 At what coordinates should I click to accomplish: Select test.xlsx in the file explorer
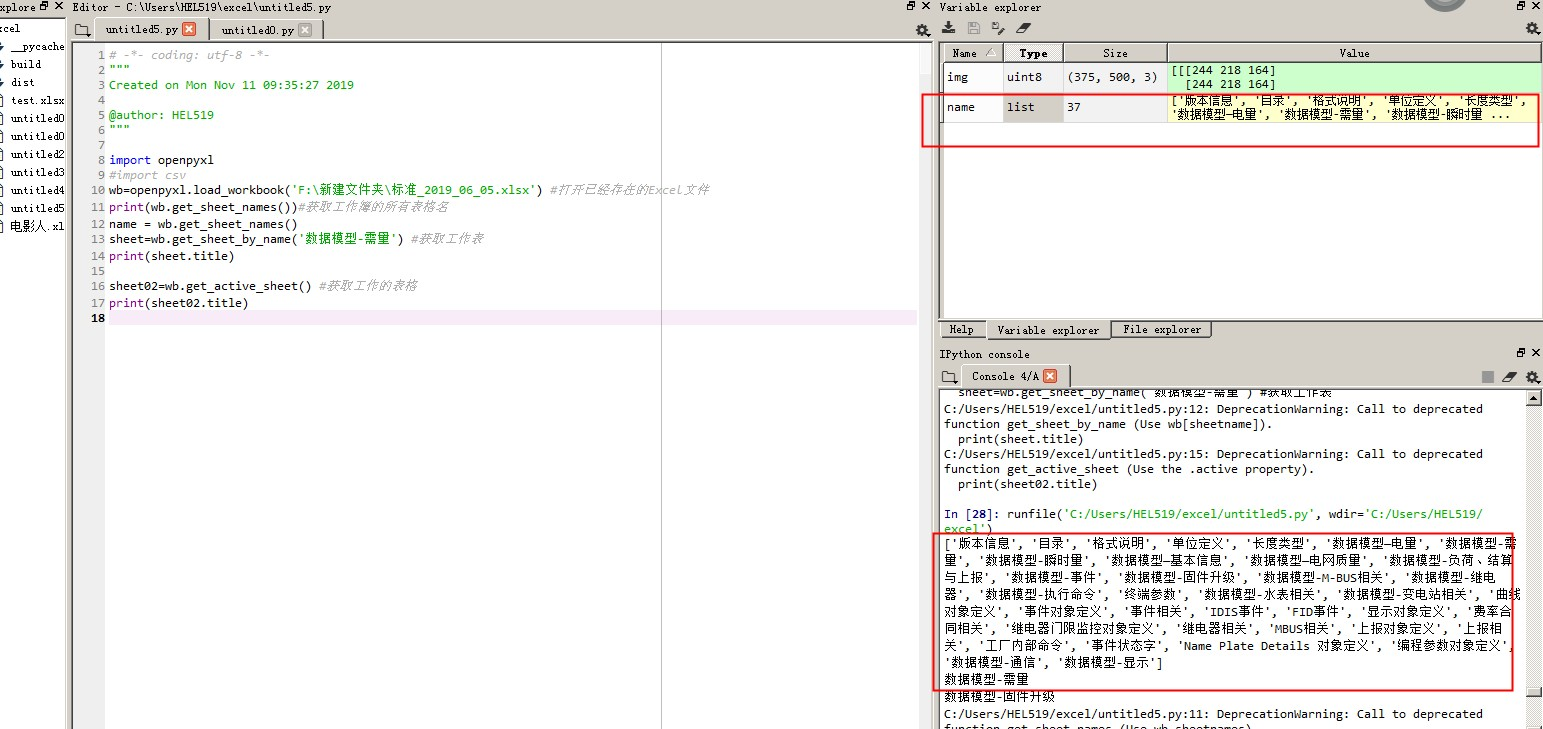pos(37,100)
